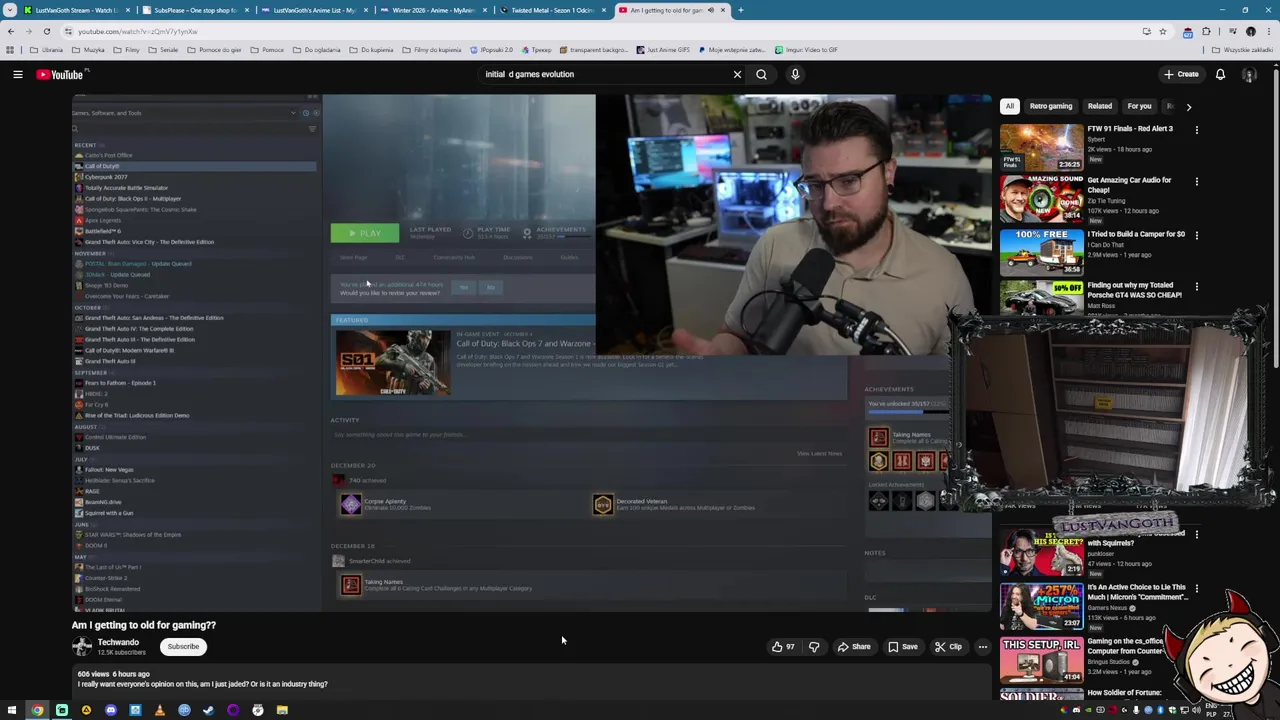The height and width of the screenshot is (720, 1280).
Task: Run the search with the magnifier button
Action: tap(761, 74)
